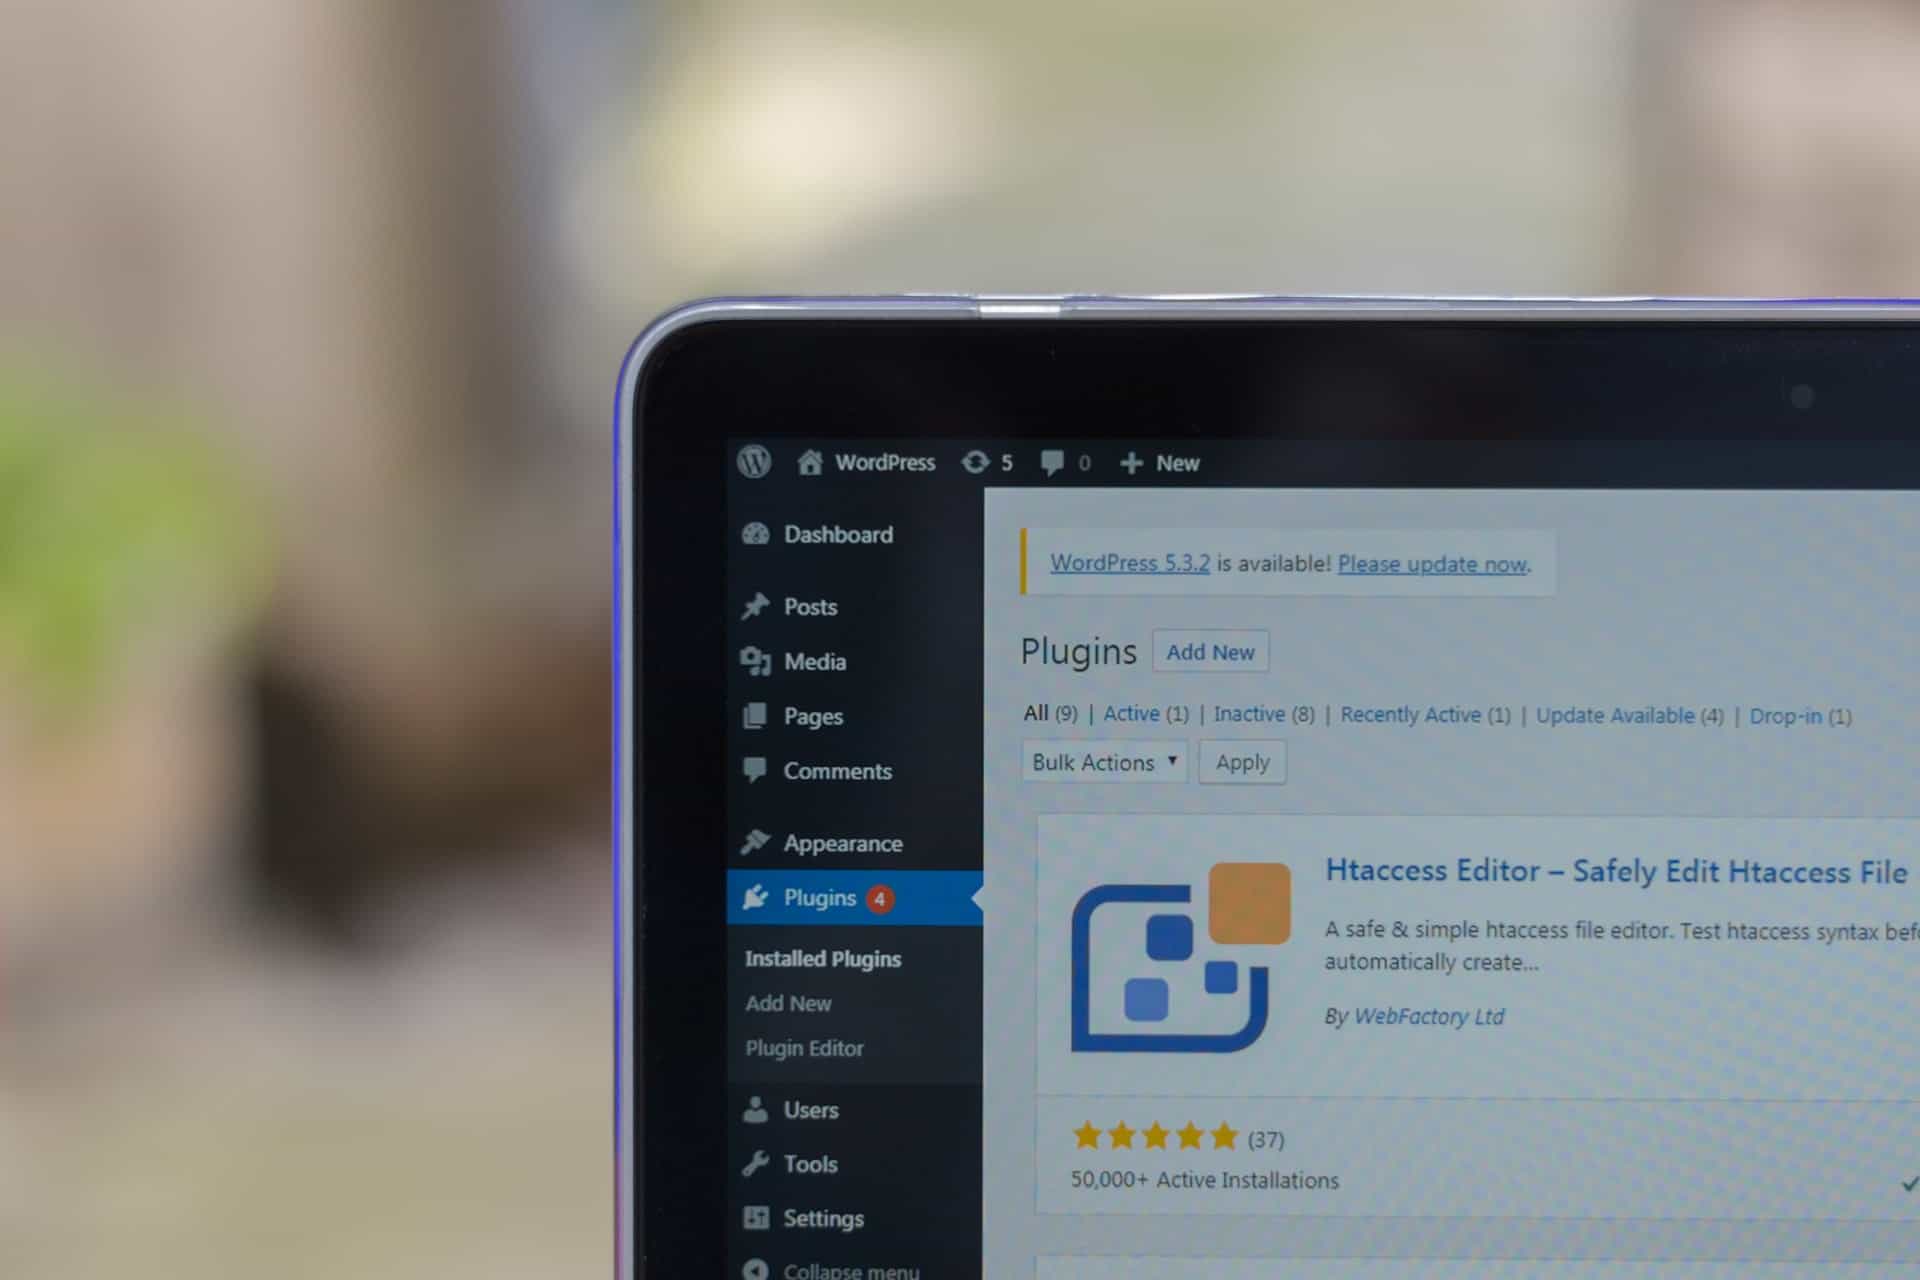Screen dimensions: 1920x1280
Task: Click the Add New menu item
Action: click(x=791, y=1000)
